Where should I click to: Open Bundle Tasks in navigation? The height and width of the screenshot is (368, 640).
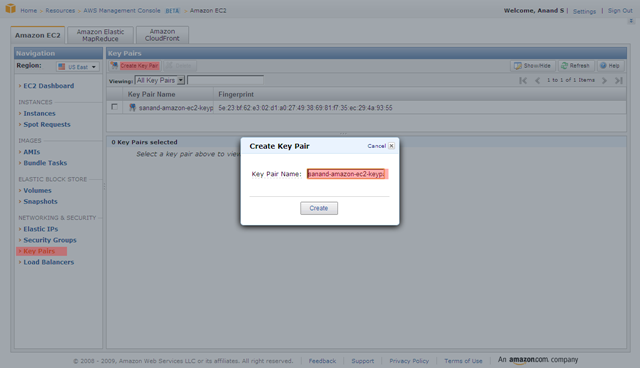point(45,163)
